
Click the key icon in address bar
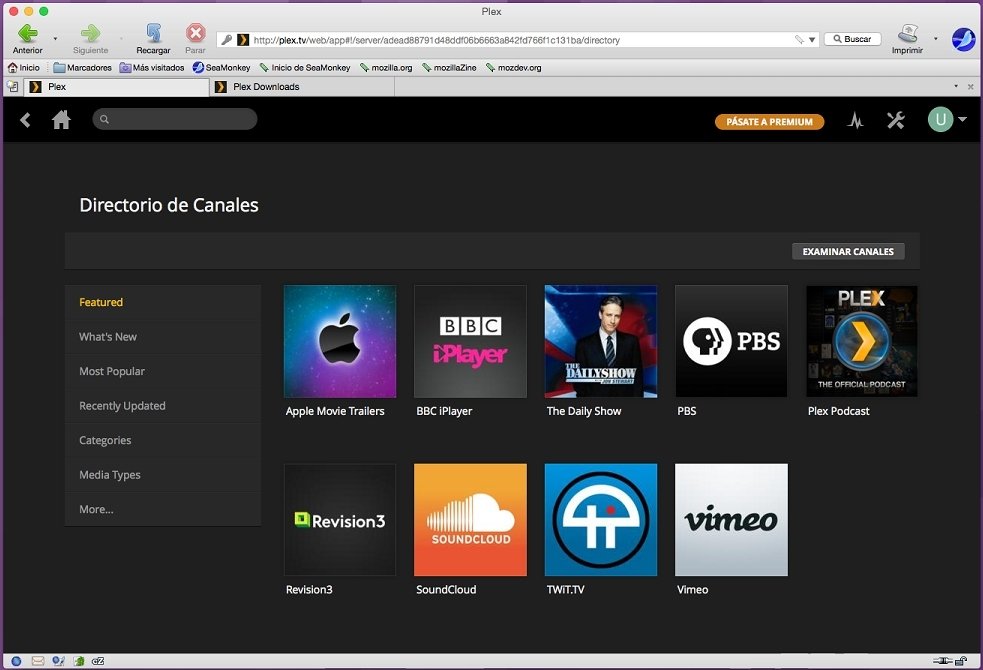coord(226,39)
